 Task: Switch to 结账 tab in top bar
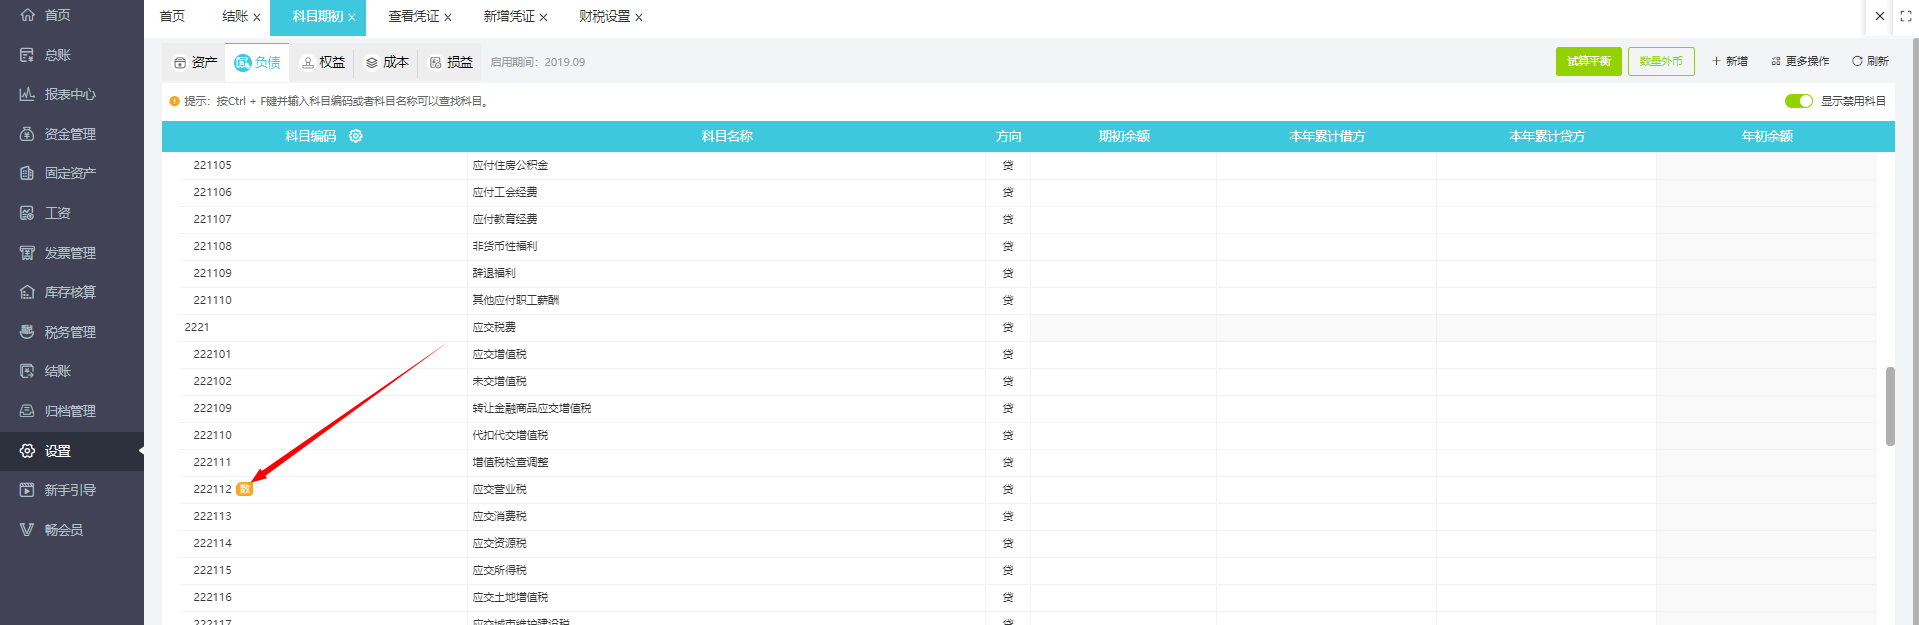235,16
